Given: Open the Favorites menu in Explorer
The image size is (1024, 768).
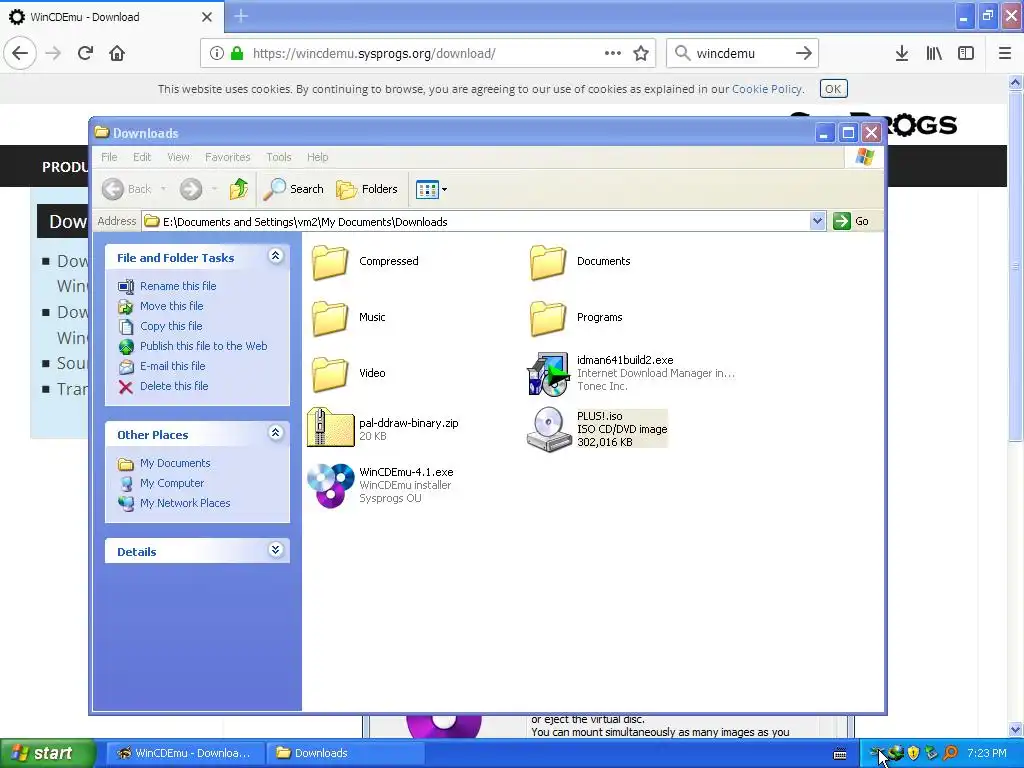Looking at the screenshot, I should (227, 157).
